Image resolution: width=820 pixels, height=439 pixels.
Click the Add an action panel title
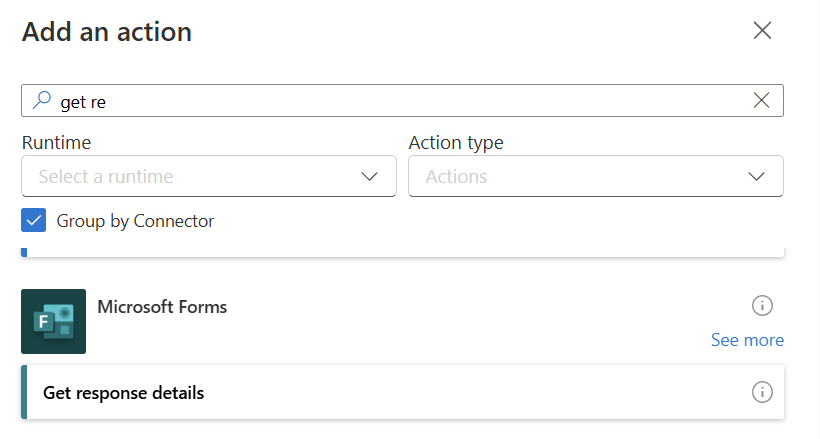click(x=107, y=31)
